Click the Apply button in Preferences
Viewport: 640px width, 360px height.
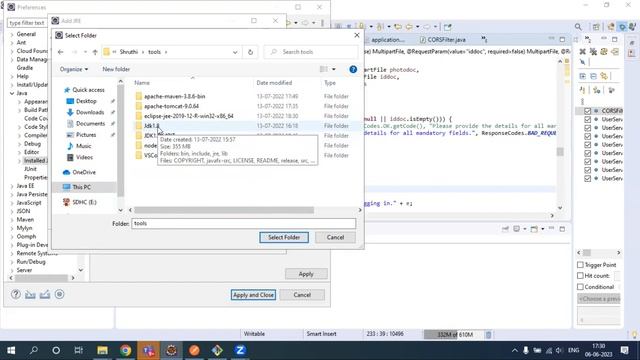[306, 274]
